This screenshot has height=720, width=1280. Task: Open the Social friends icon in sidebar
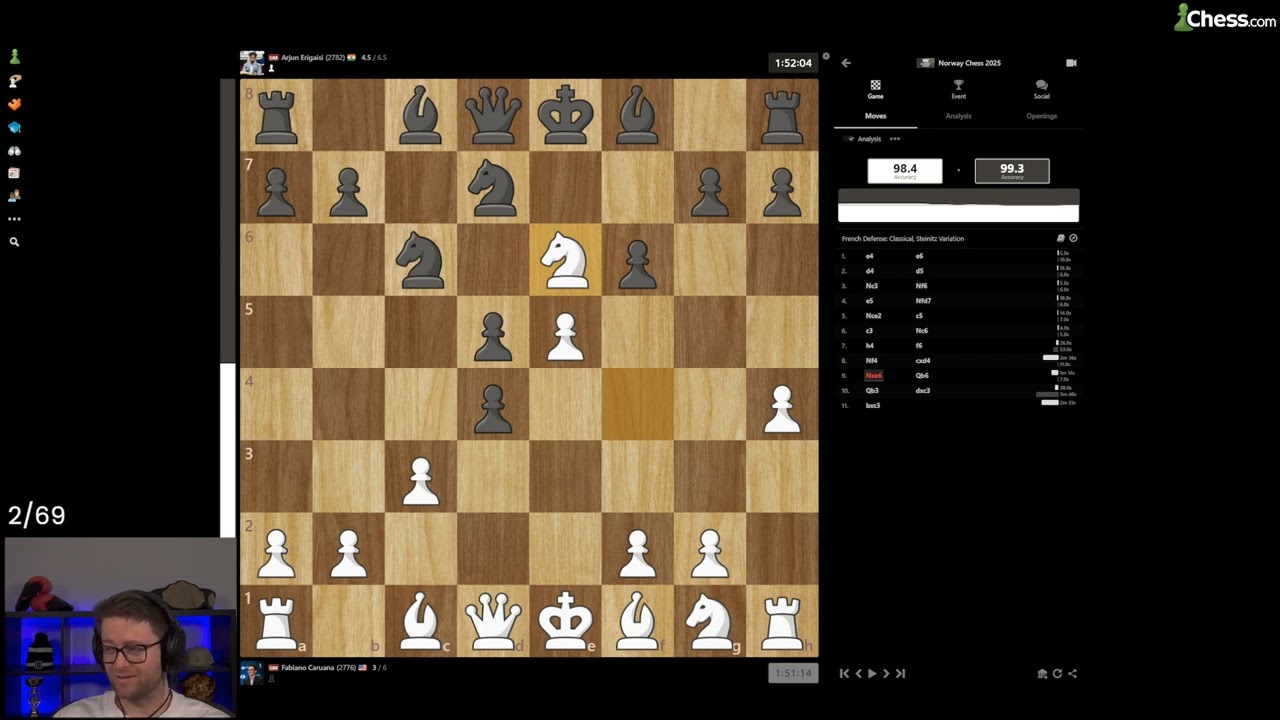pyautogui.click(x=14, y=196)
